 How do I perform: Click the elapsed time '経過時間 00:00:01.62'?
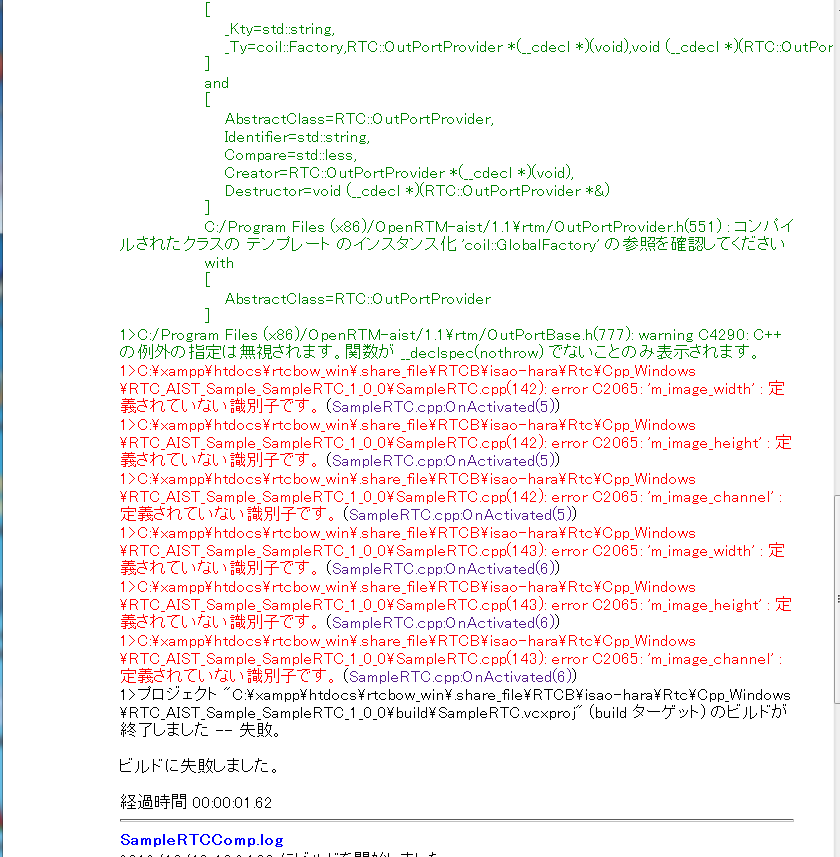coord(196,802)
